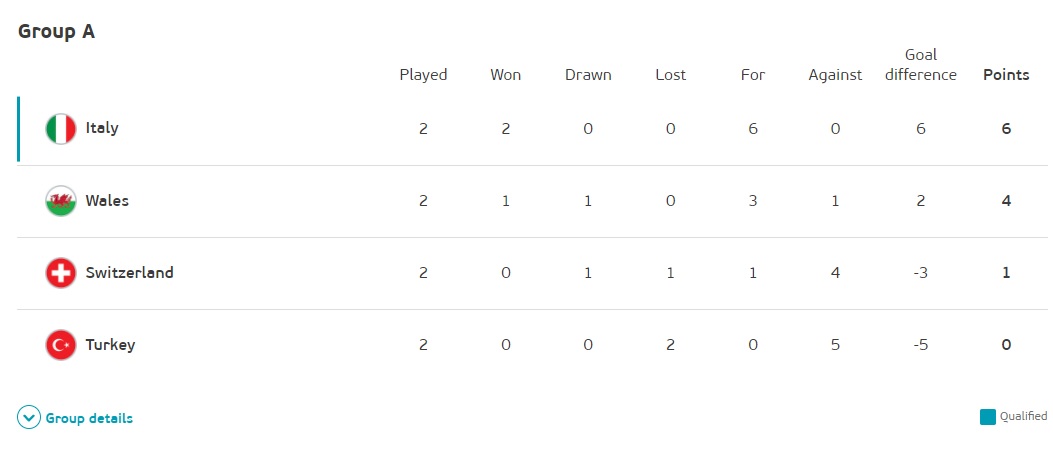Click the Won column header
This screenshot has height=449, width=1053.
506,74
